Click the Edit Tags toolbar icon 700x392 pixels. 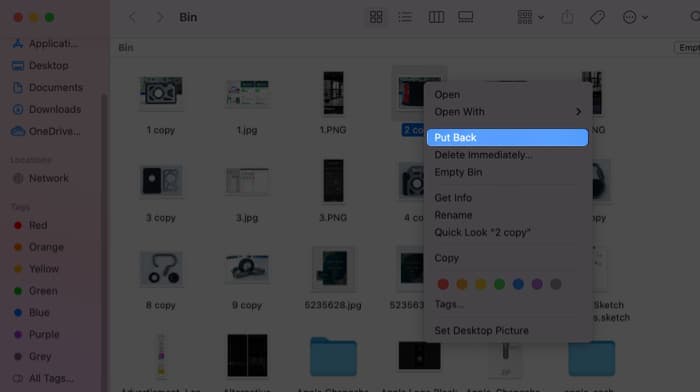tap(597, 17)
